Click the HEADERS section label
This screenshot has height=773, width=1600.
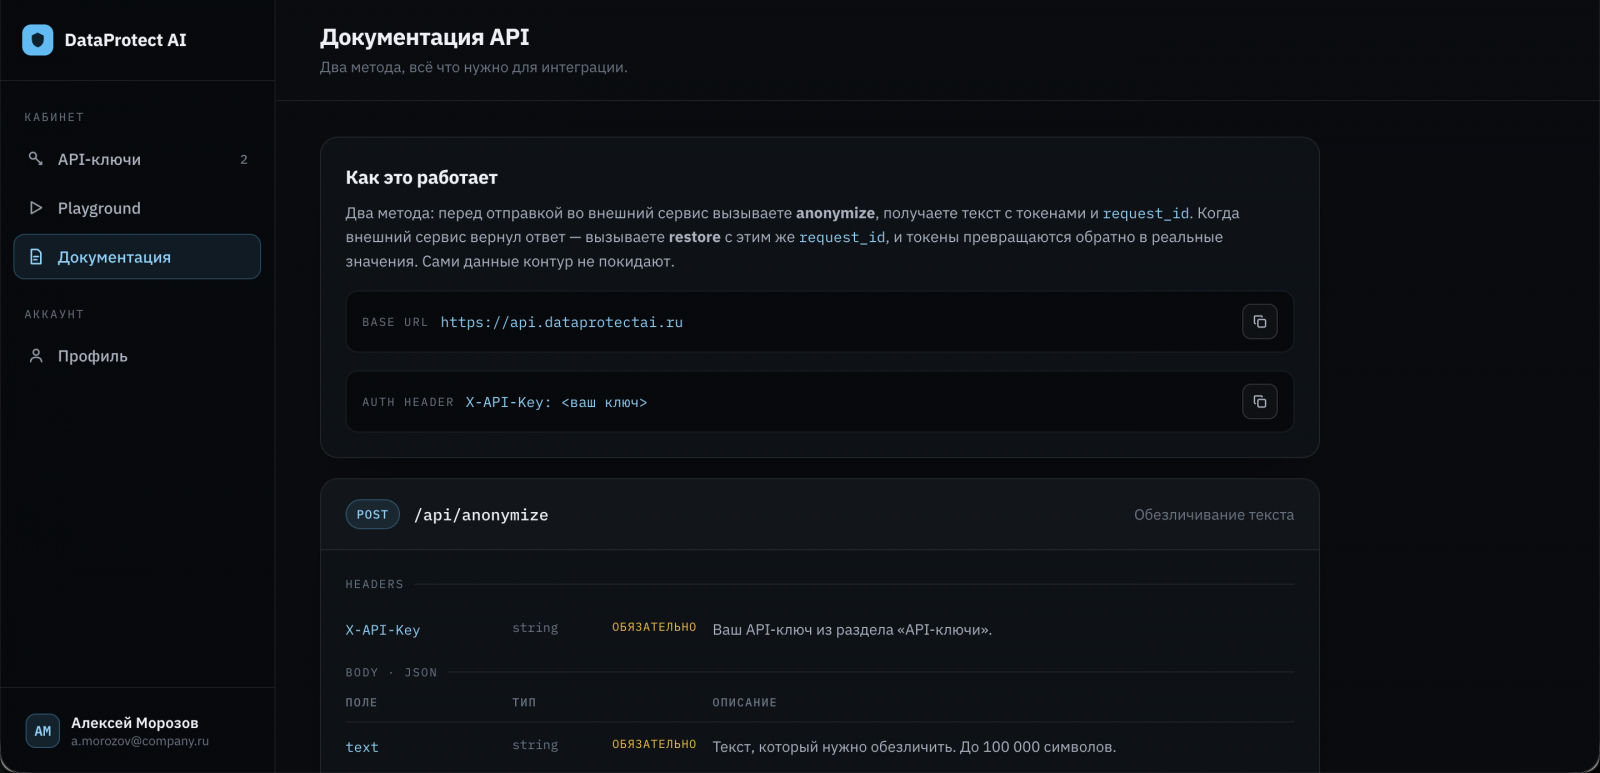point(374,584)
